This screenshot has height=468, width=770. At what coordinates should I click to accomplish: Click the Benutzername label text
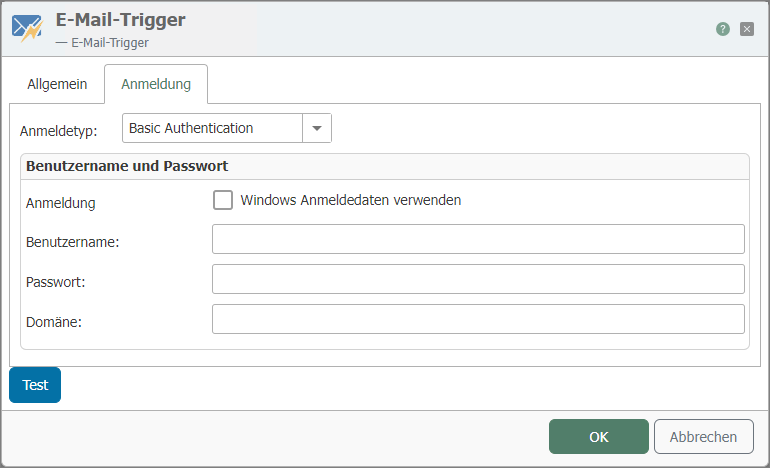72,242
